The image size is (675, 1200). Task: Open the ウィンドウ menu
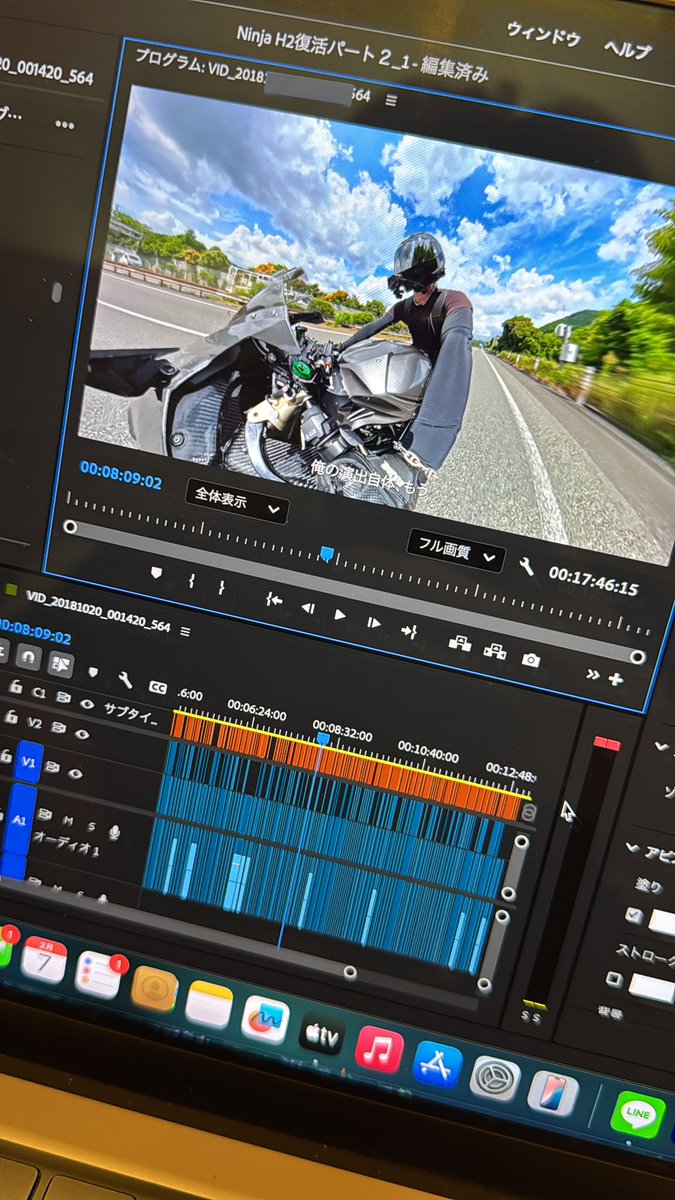click(543, 35)
